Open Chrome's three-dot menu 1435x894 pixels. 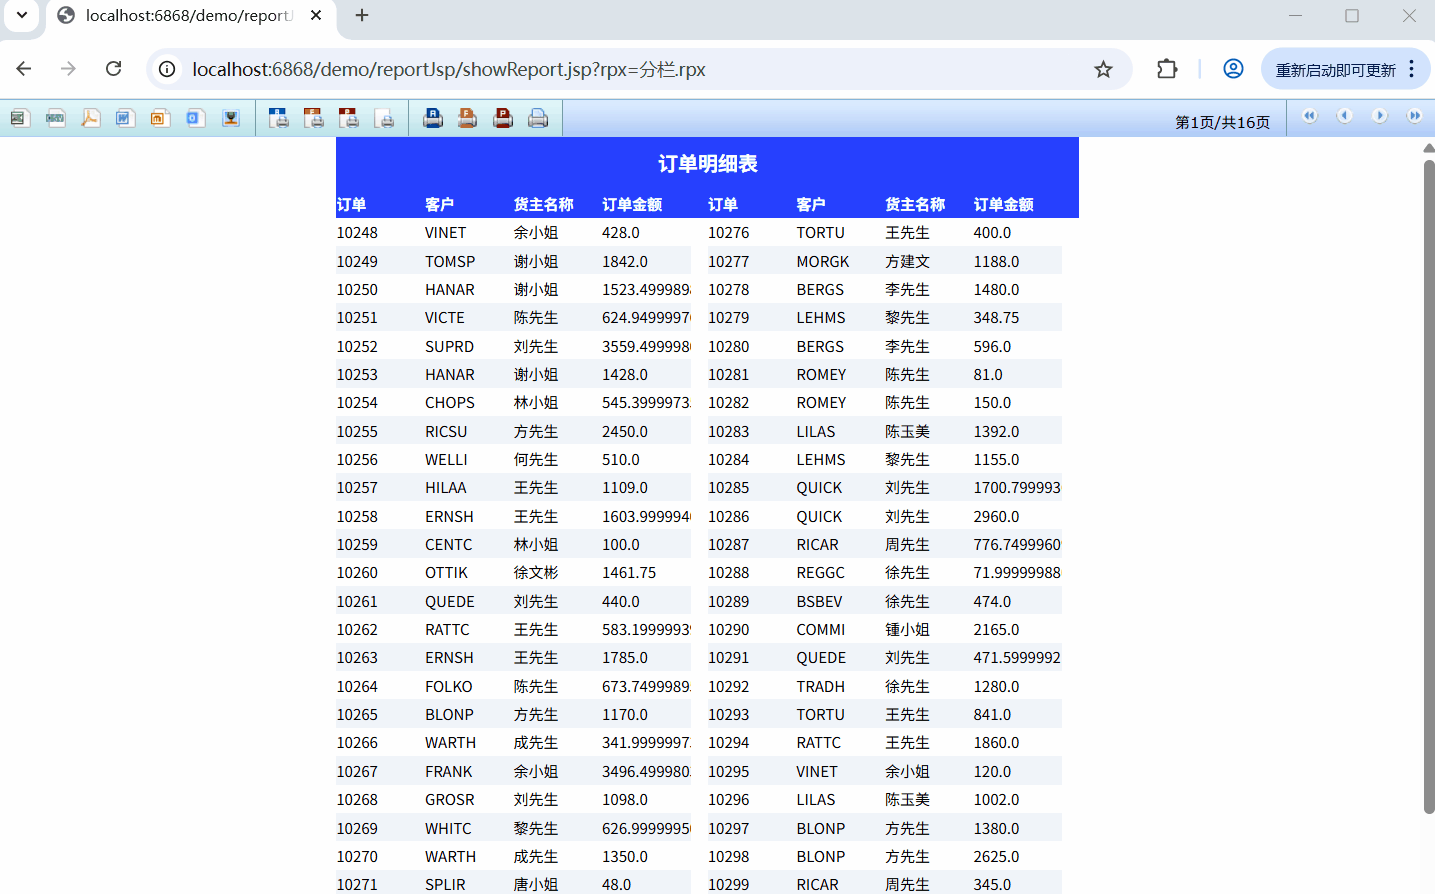[1411, 69]
